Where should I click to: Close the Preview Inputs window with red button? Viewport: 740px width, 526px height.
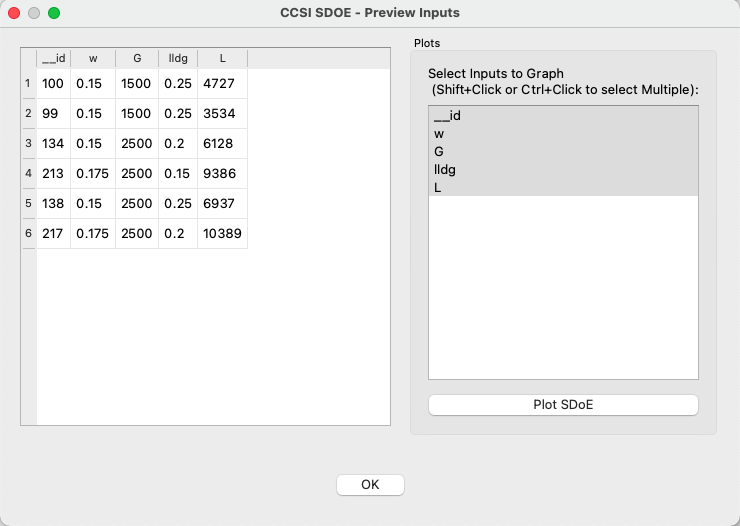pos(14,13)
